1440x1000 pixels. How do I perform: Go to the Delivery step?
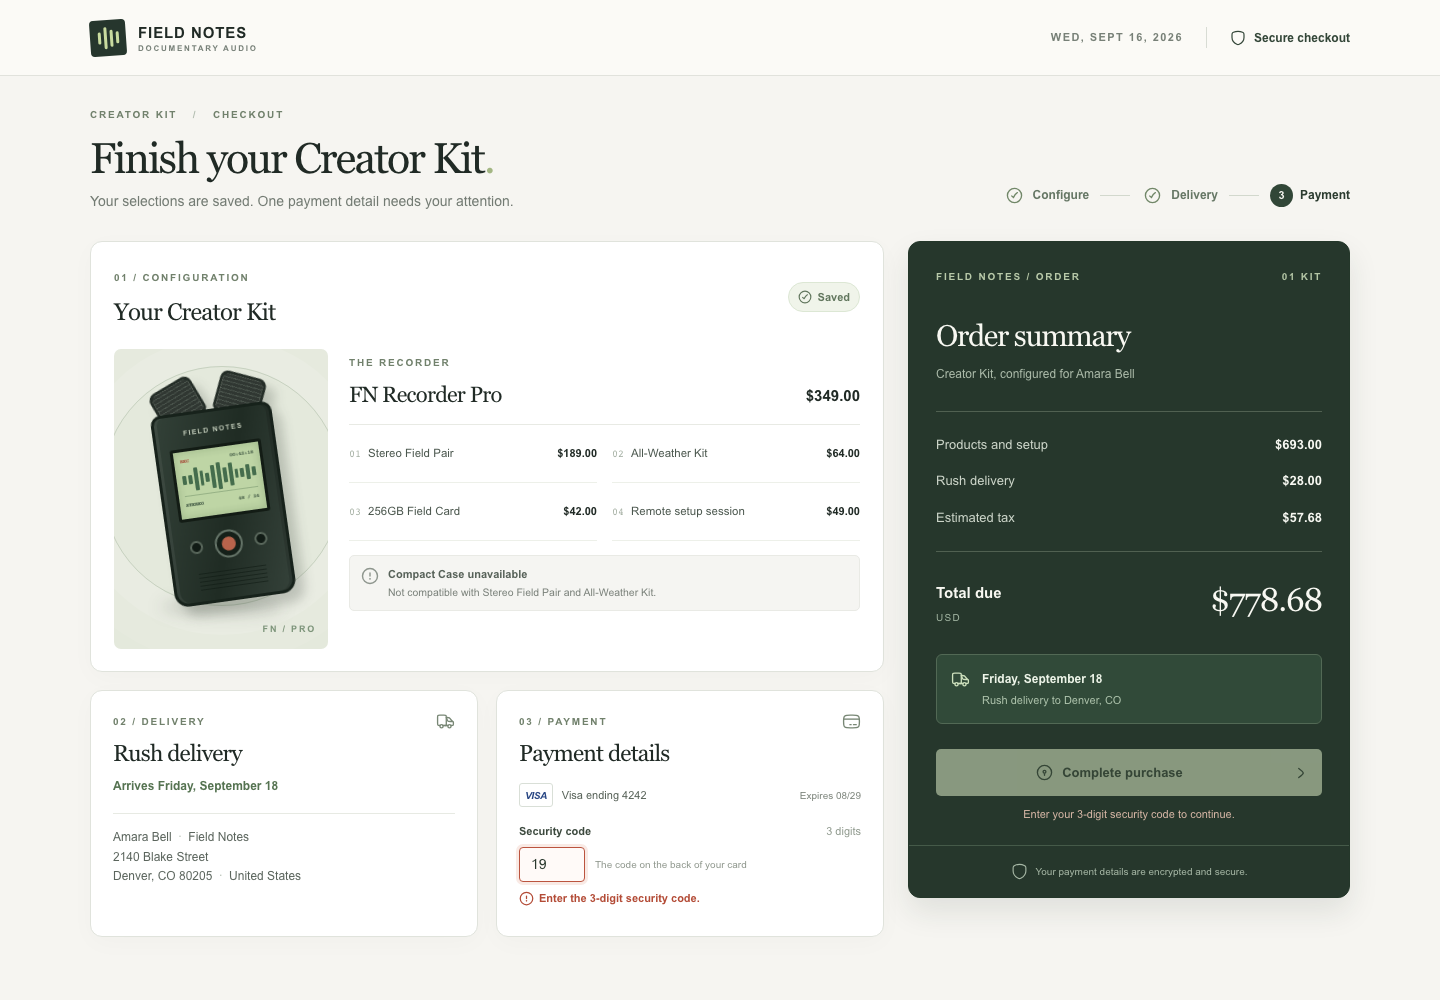click(1181, 195)
